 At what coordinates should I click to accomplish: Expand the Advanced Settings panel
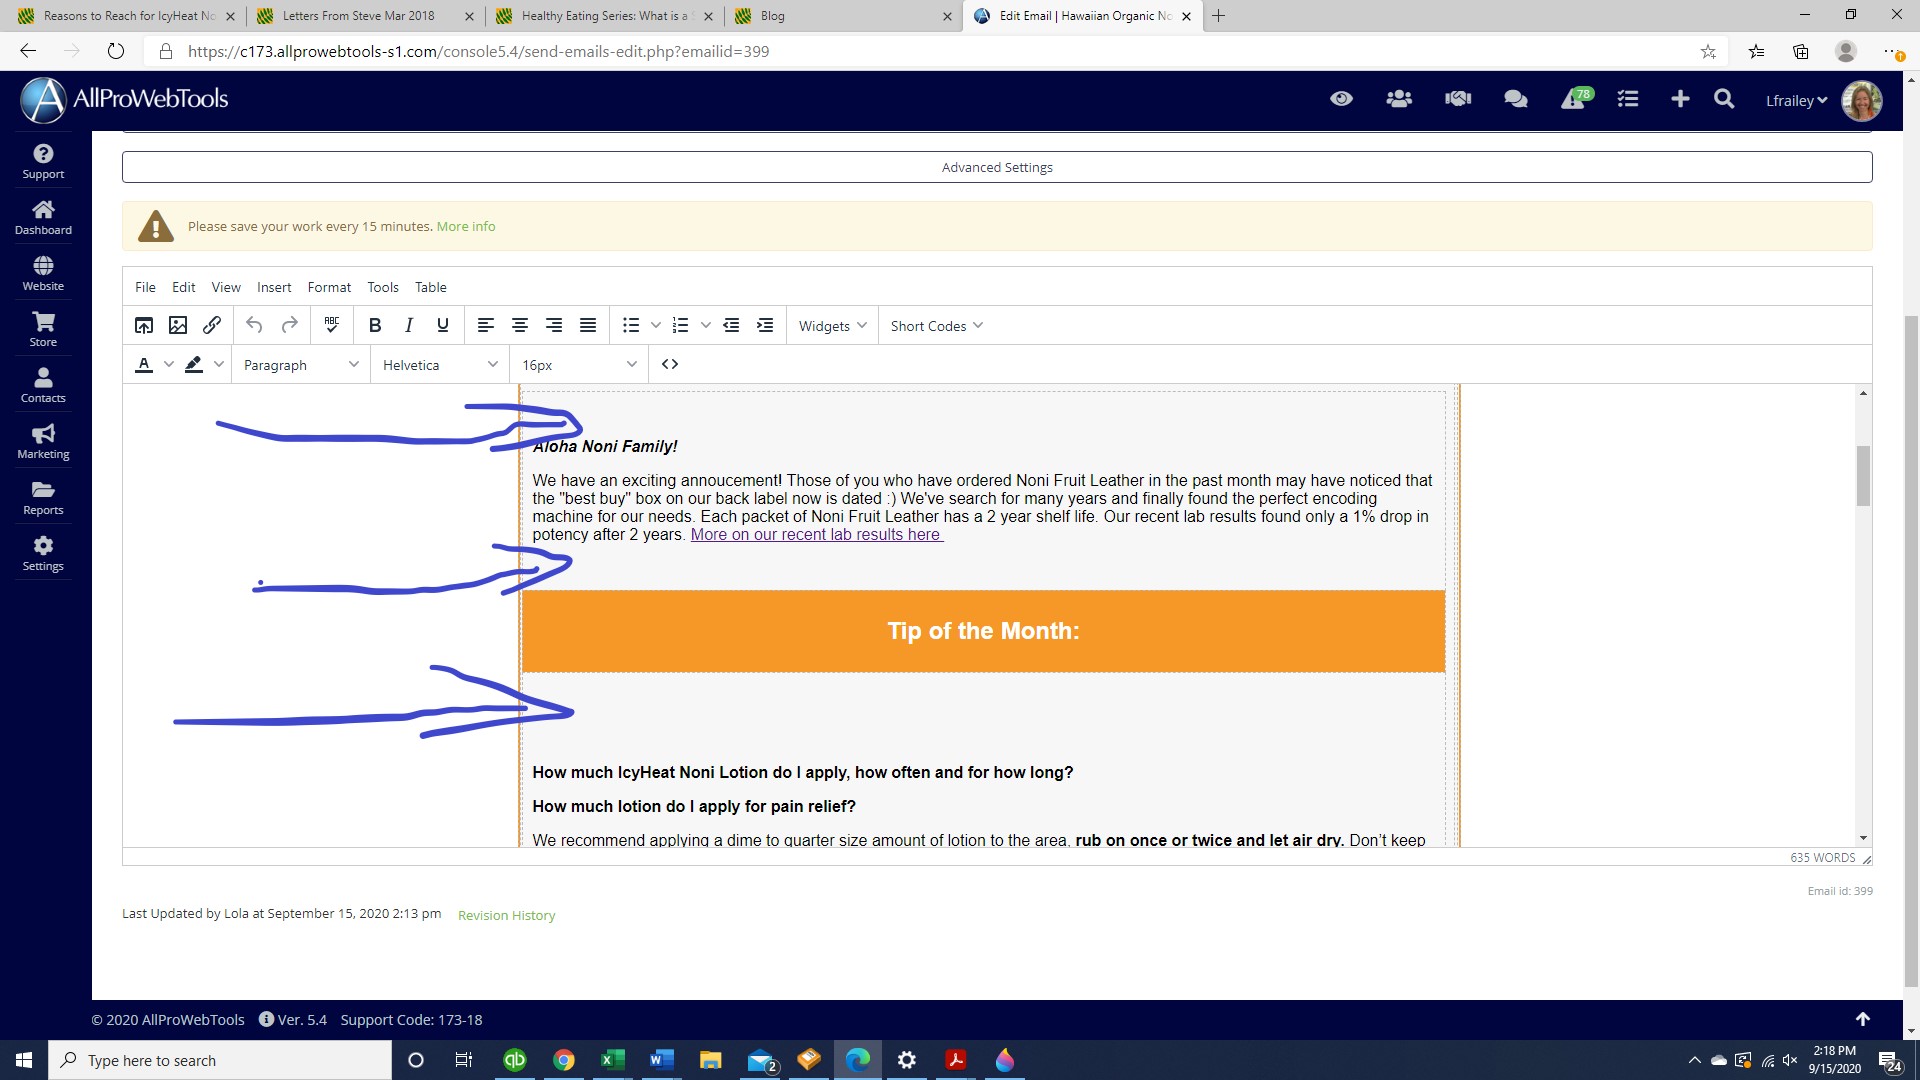(997, 167)
